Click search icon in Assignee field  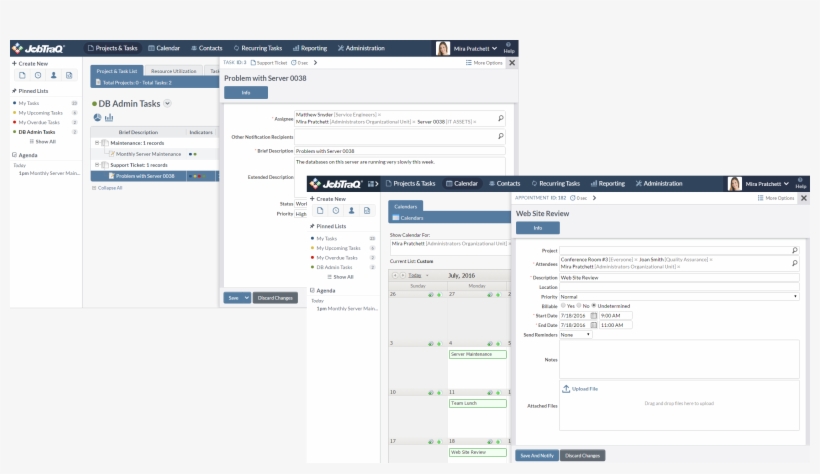click(500, 118)
